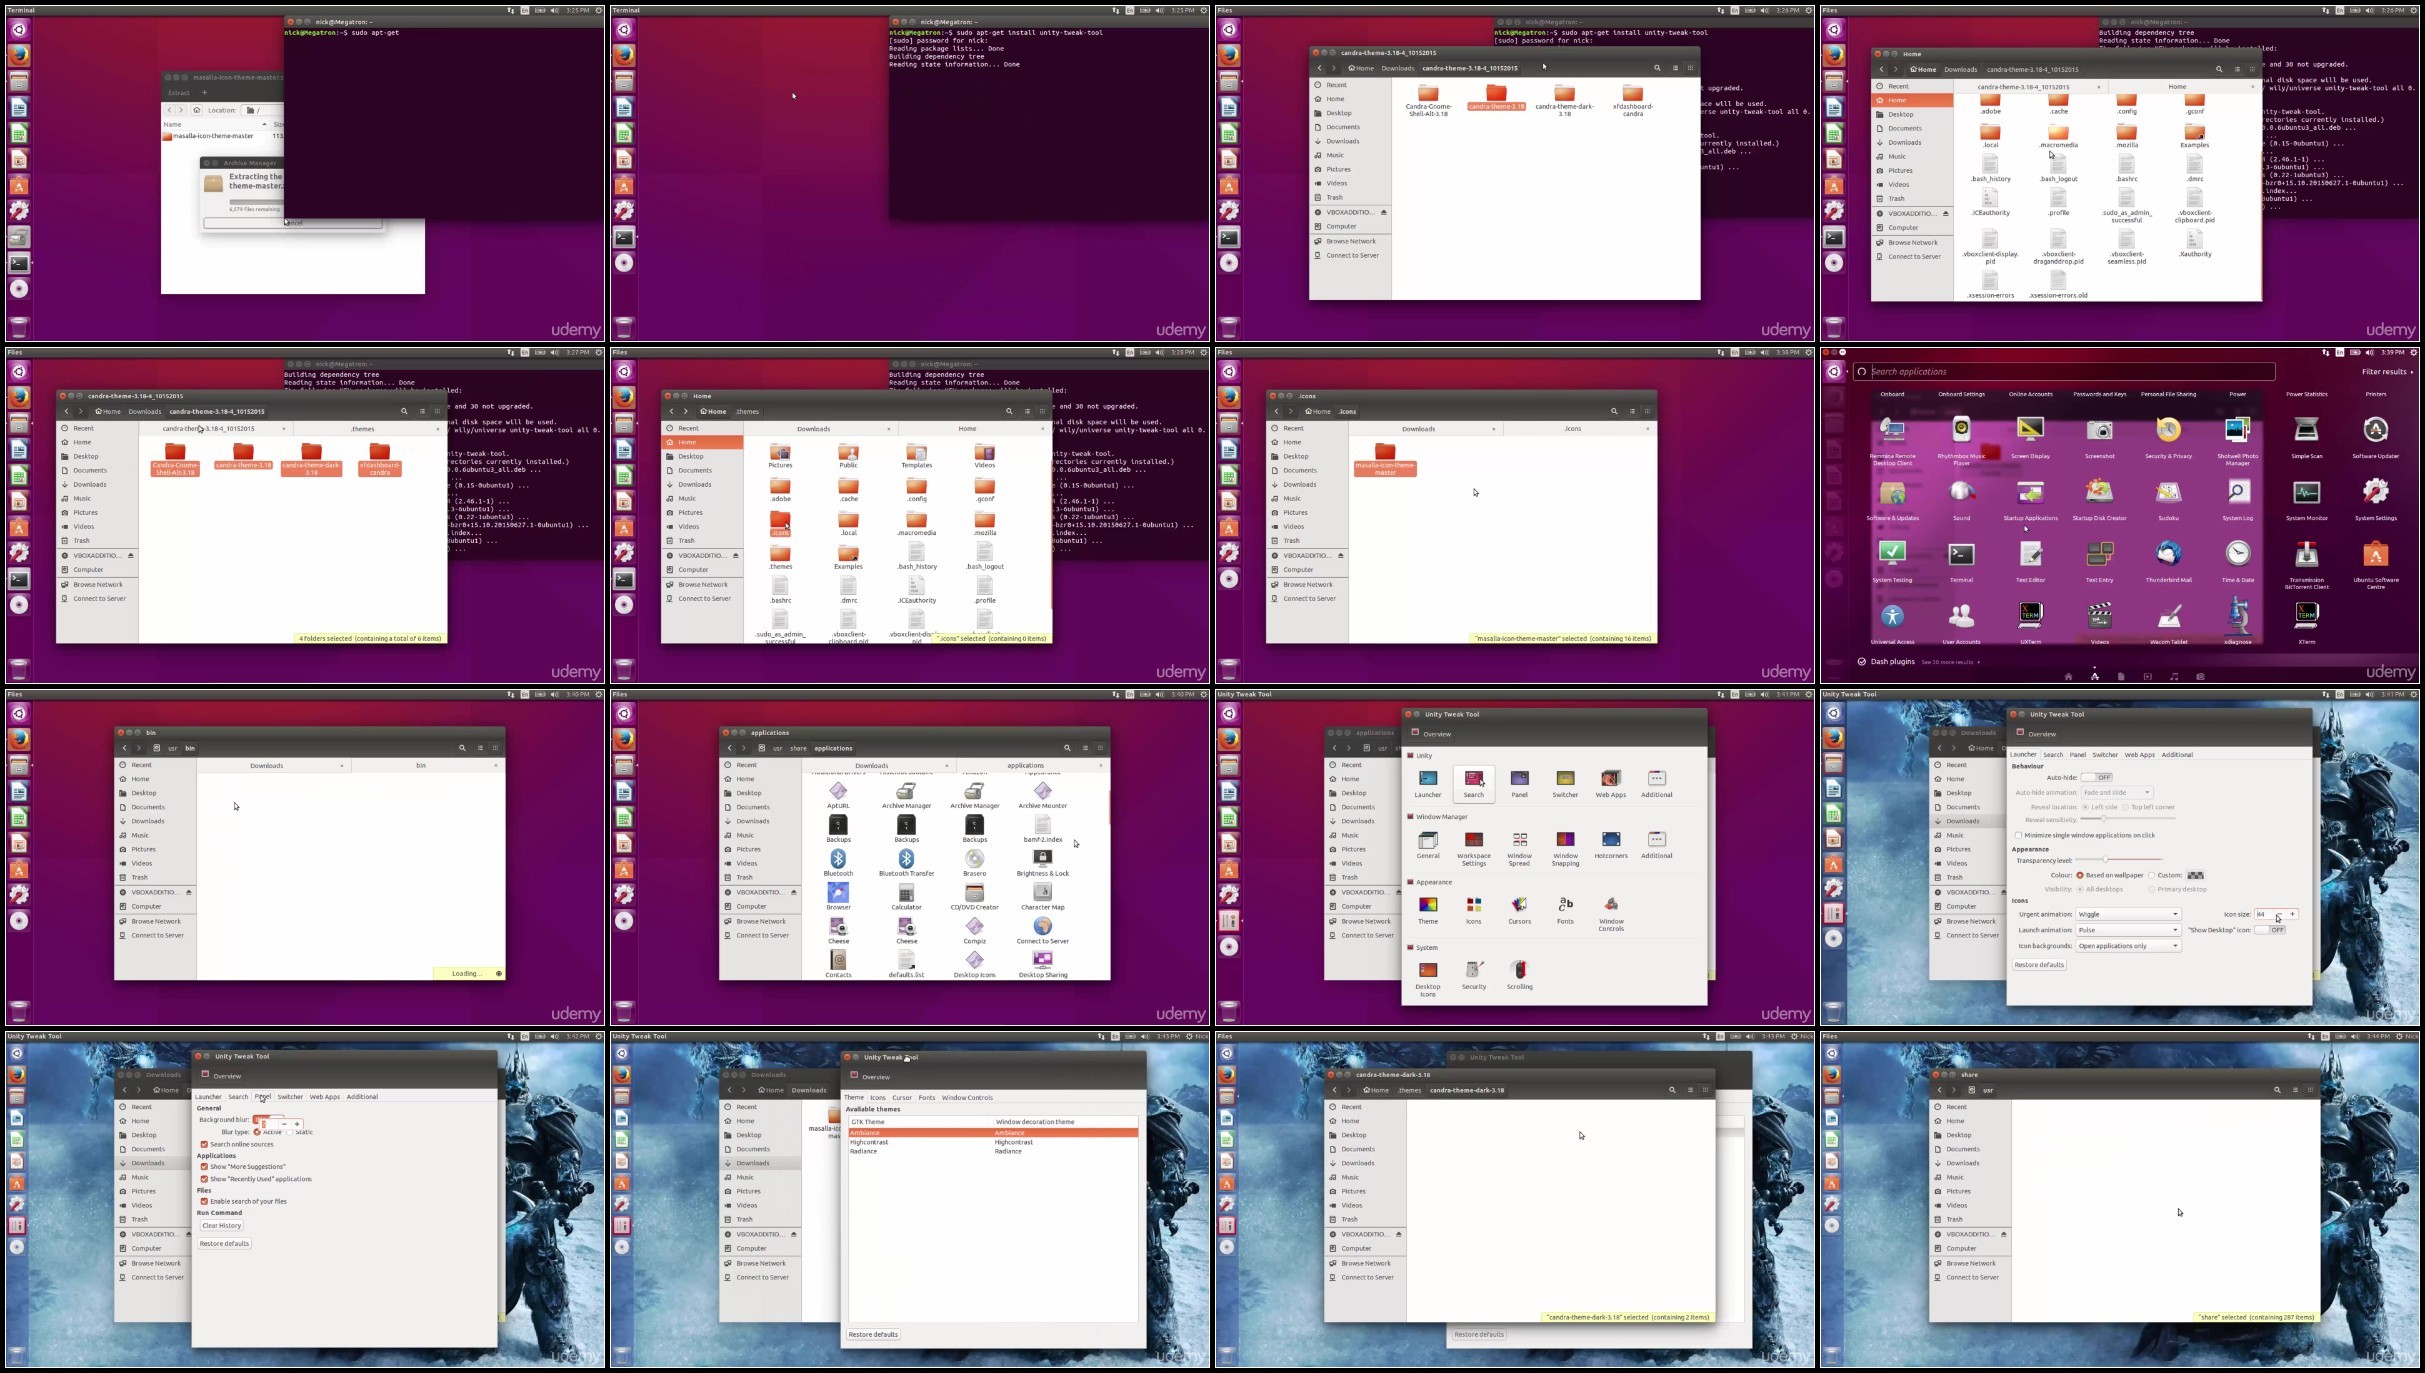Screen dimensions: 2425x1373
Task: Enable Minimize single window applications on click
Action: [x=2085, y=835]
